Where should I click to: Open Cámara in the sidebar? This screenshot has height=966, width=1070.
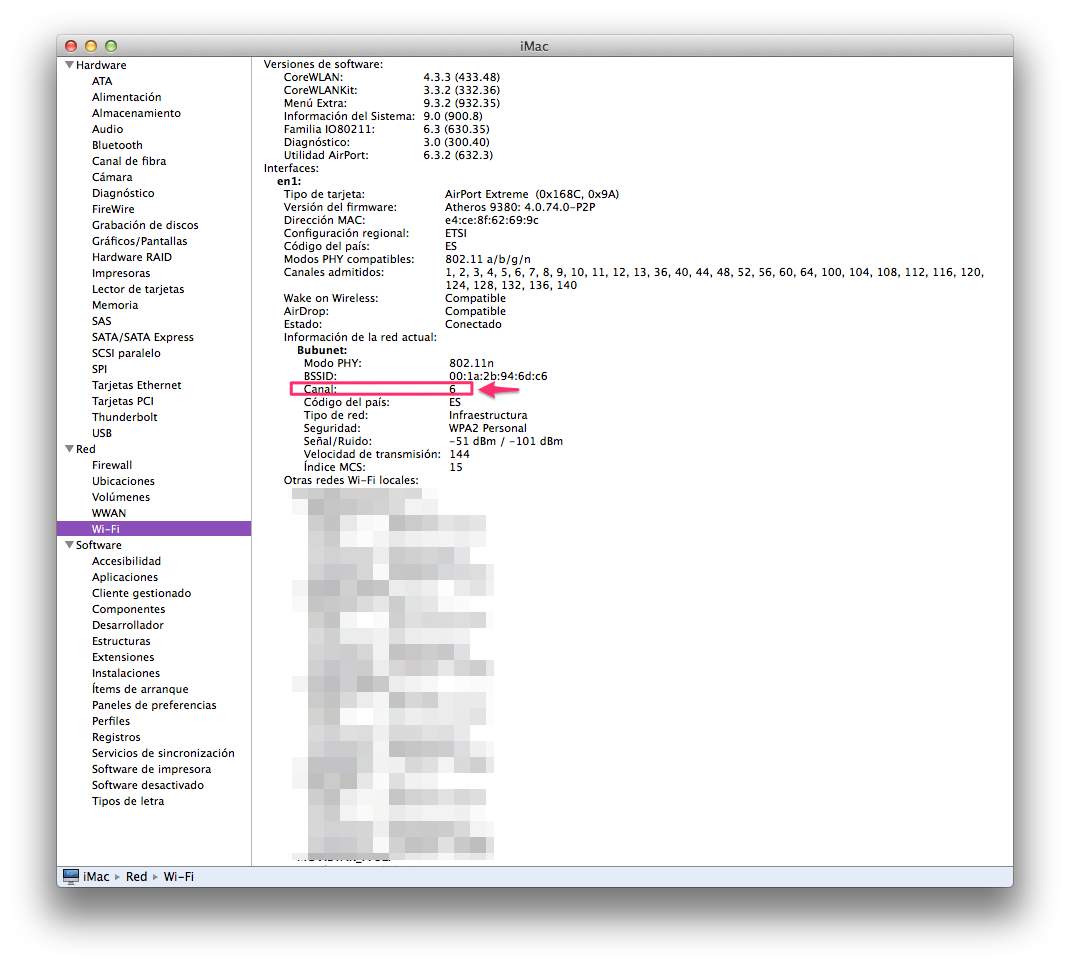pyautogui.click(x=112, y=177)
